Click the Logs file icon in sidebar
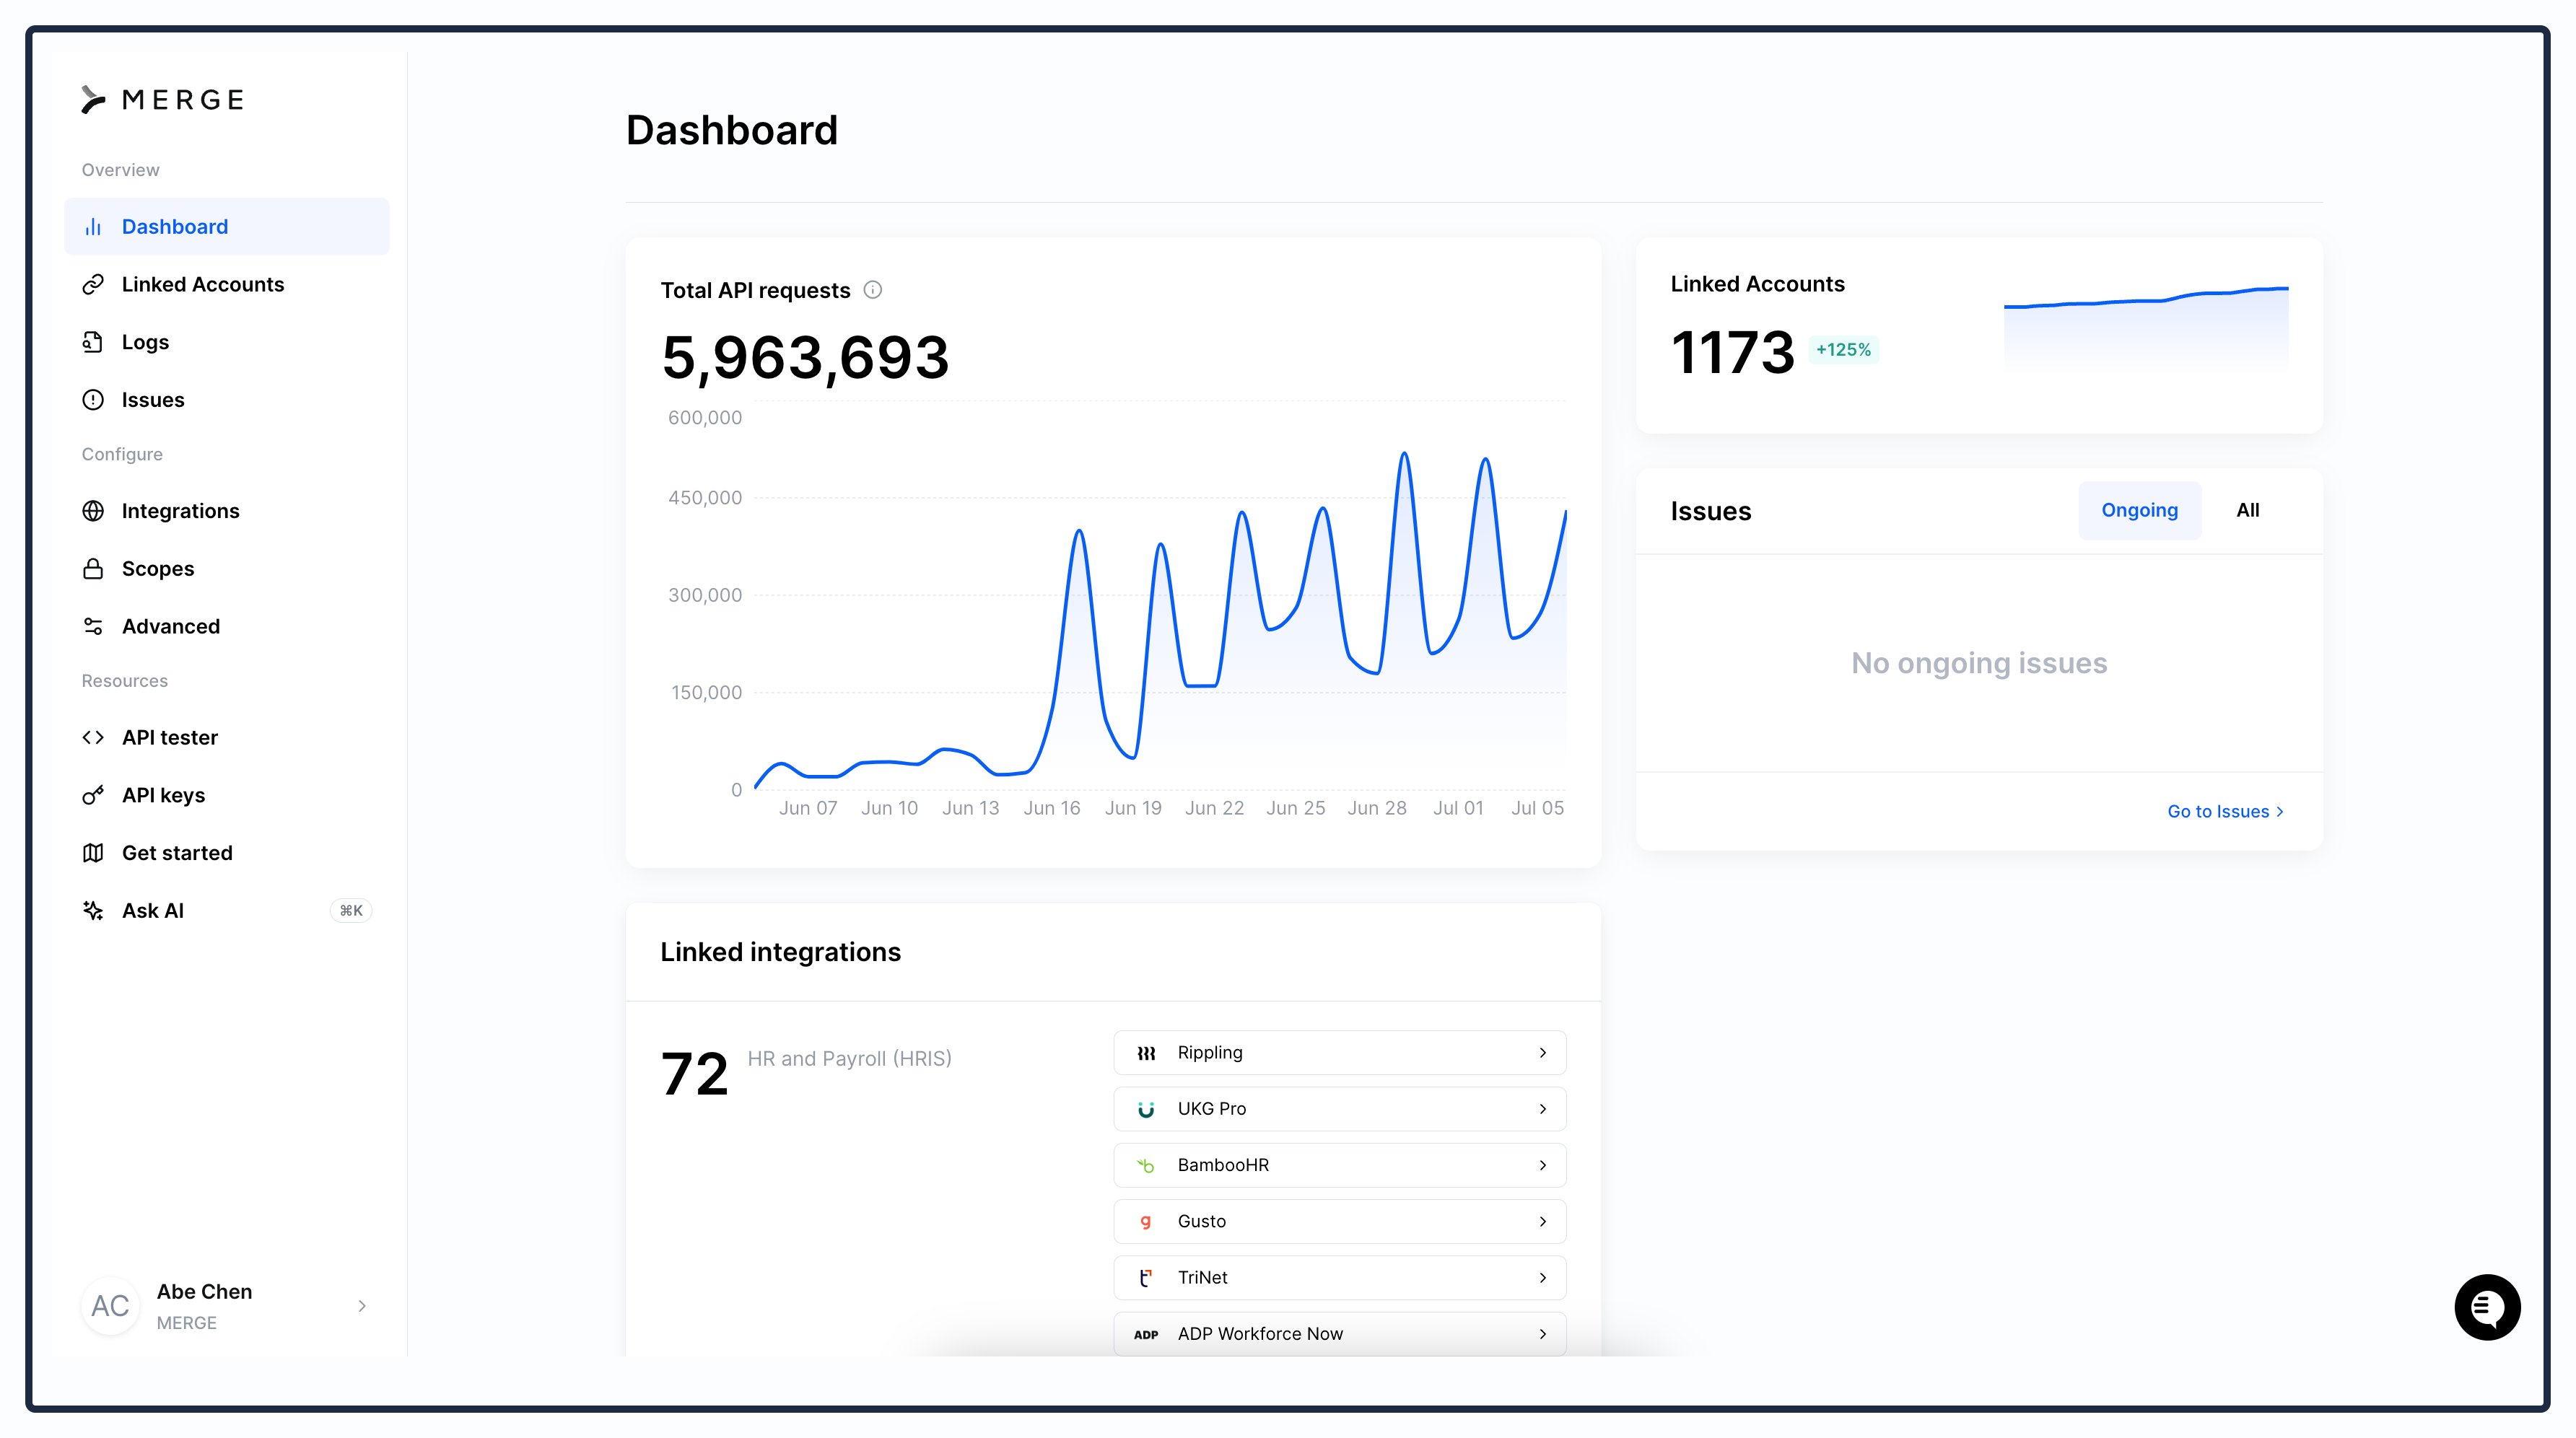 (93, 342)
